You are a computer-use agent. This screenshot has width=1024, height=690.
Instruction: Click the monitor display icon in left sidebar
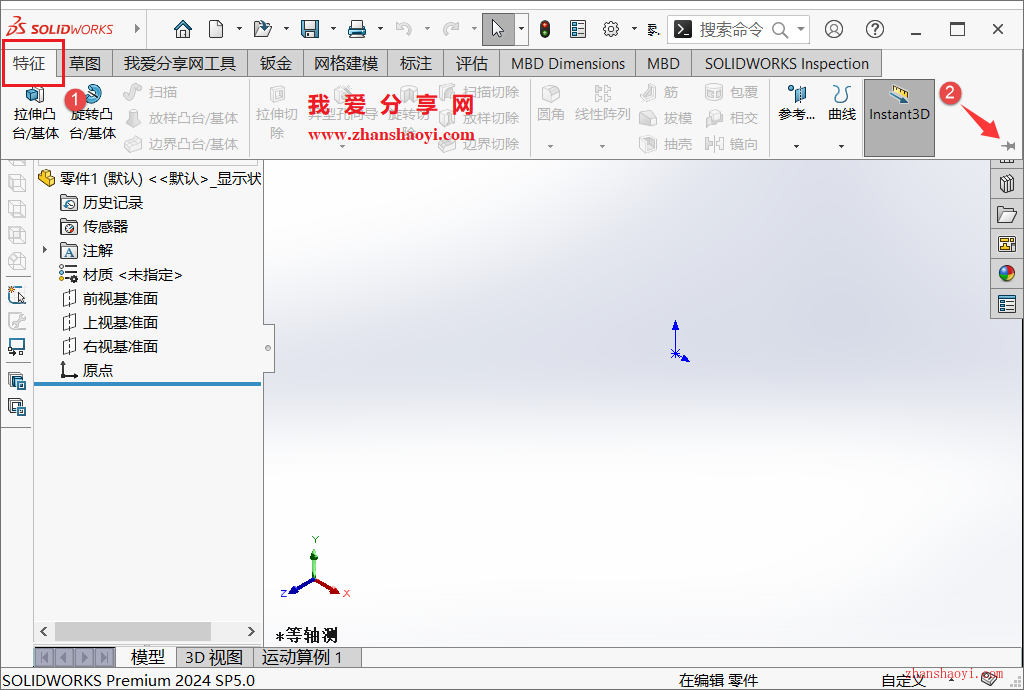[17, 347]
